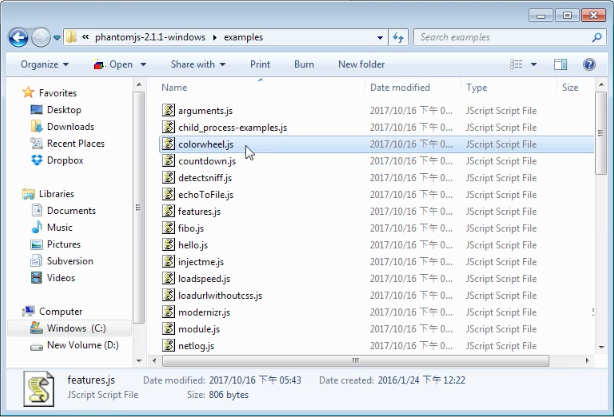
Task: Go back using the Back arrow button
Action: [18, 38]
